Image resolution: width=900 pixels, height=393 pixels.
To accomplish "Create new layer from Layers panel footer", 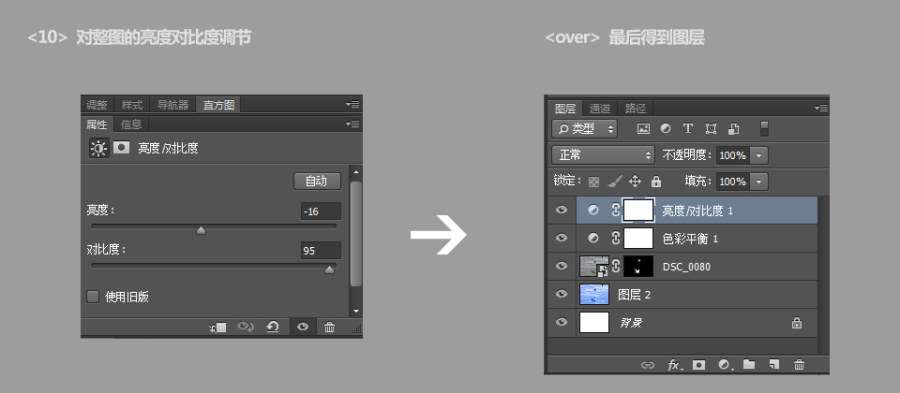I will (x=774, y=364).
